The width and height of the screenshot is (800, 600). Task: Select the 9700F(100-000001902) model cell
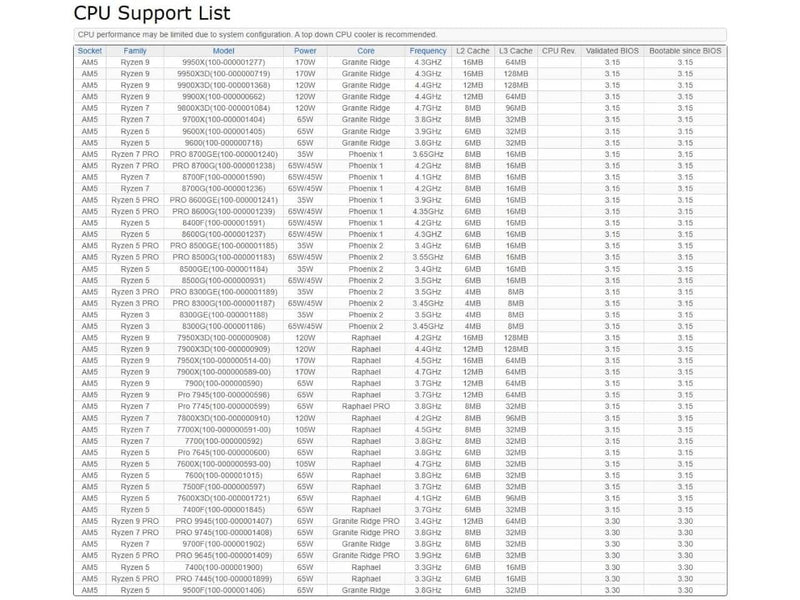click(223, 544)
